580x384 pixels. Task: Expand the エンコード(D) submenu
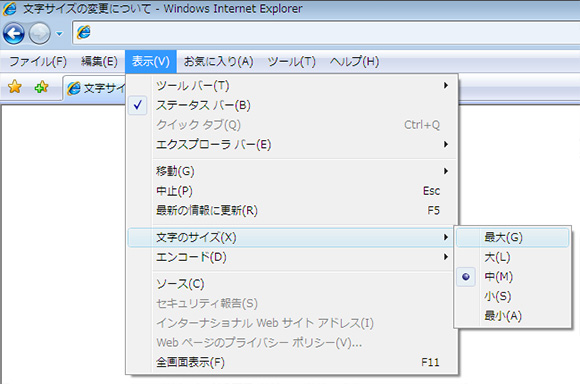(291, 257)
